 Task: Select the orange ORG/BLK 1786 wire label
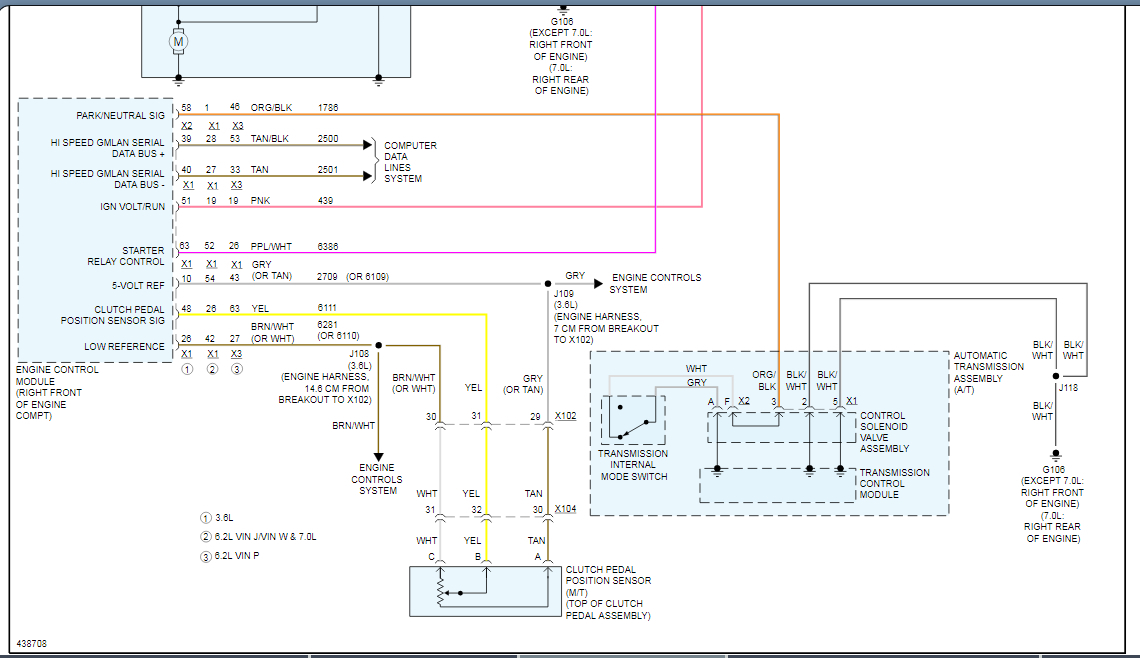point(270,106)
